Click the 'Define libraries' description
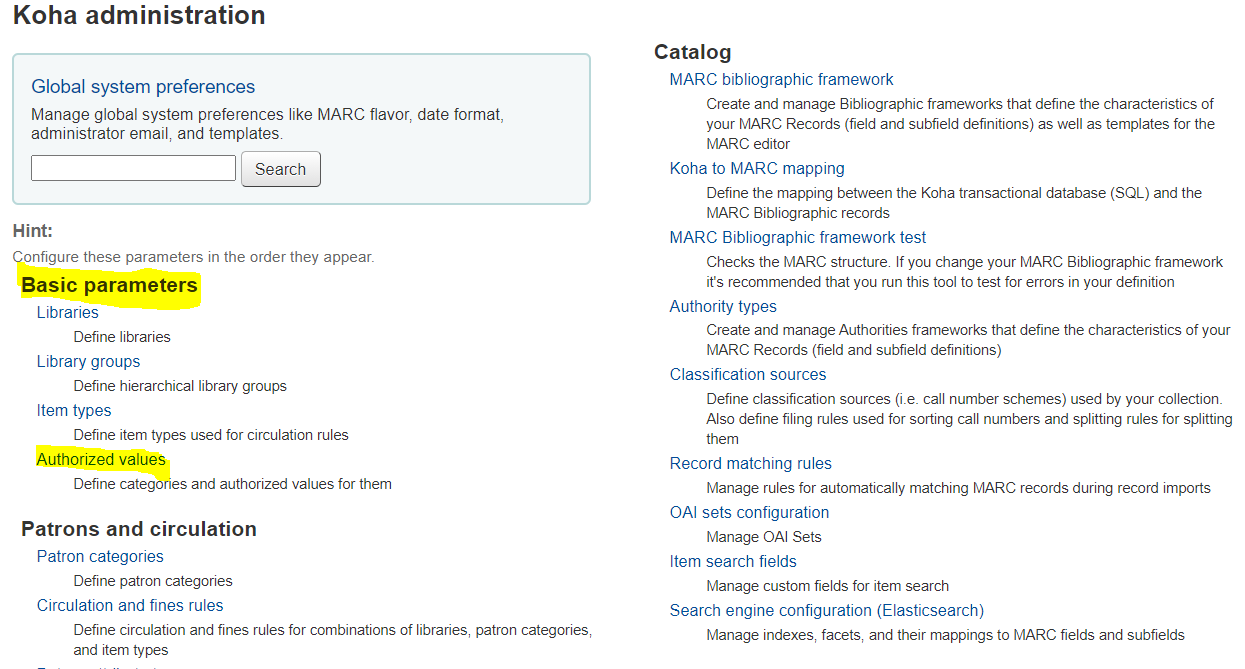 (122, 337)
